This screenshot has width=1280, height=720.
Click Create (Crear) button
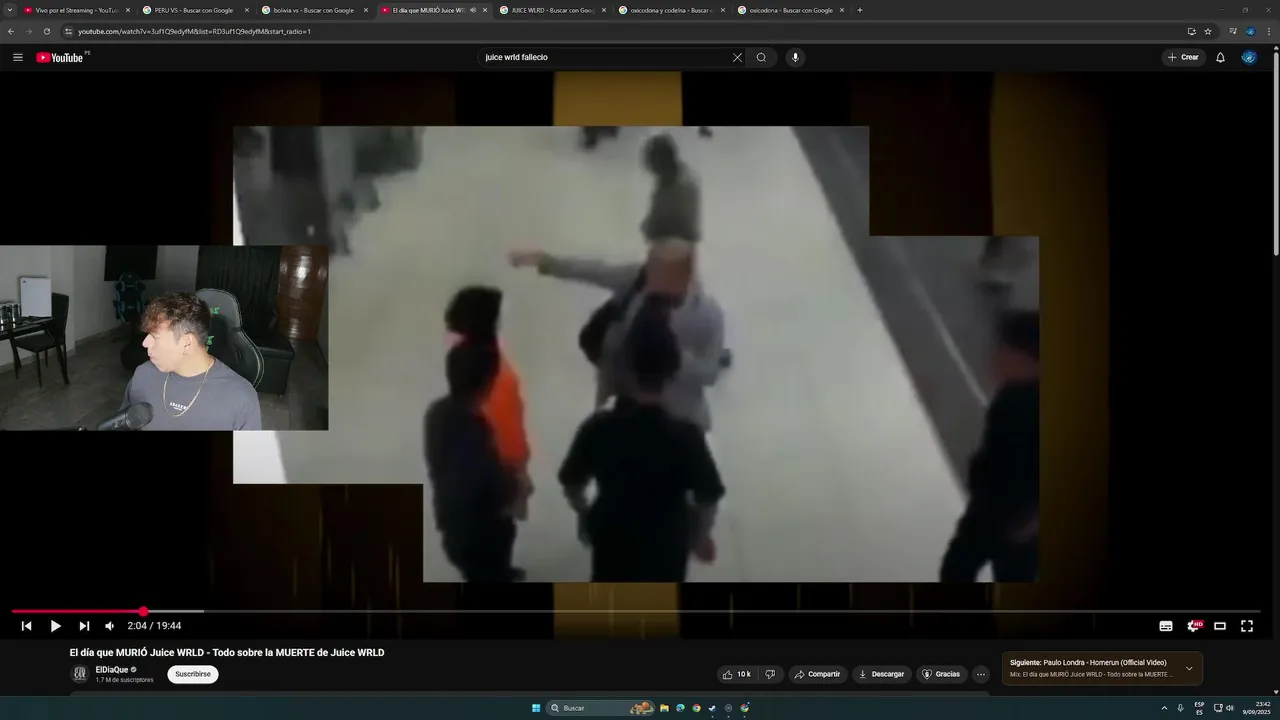(x=1183, y=57)
